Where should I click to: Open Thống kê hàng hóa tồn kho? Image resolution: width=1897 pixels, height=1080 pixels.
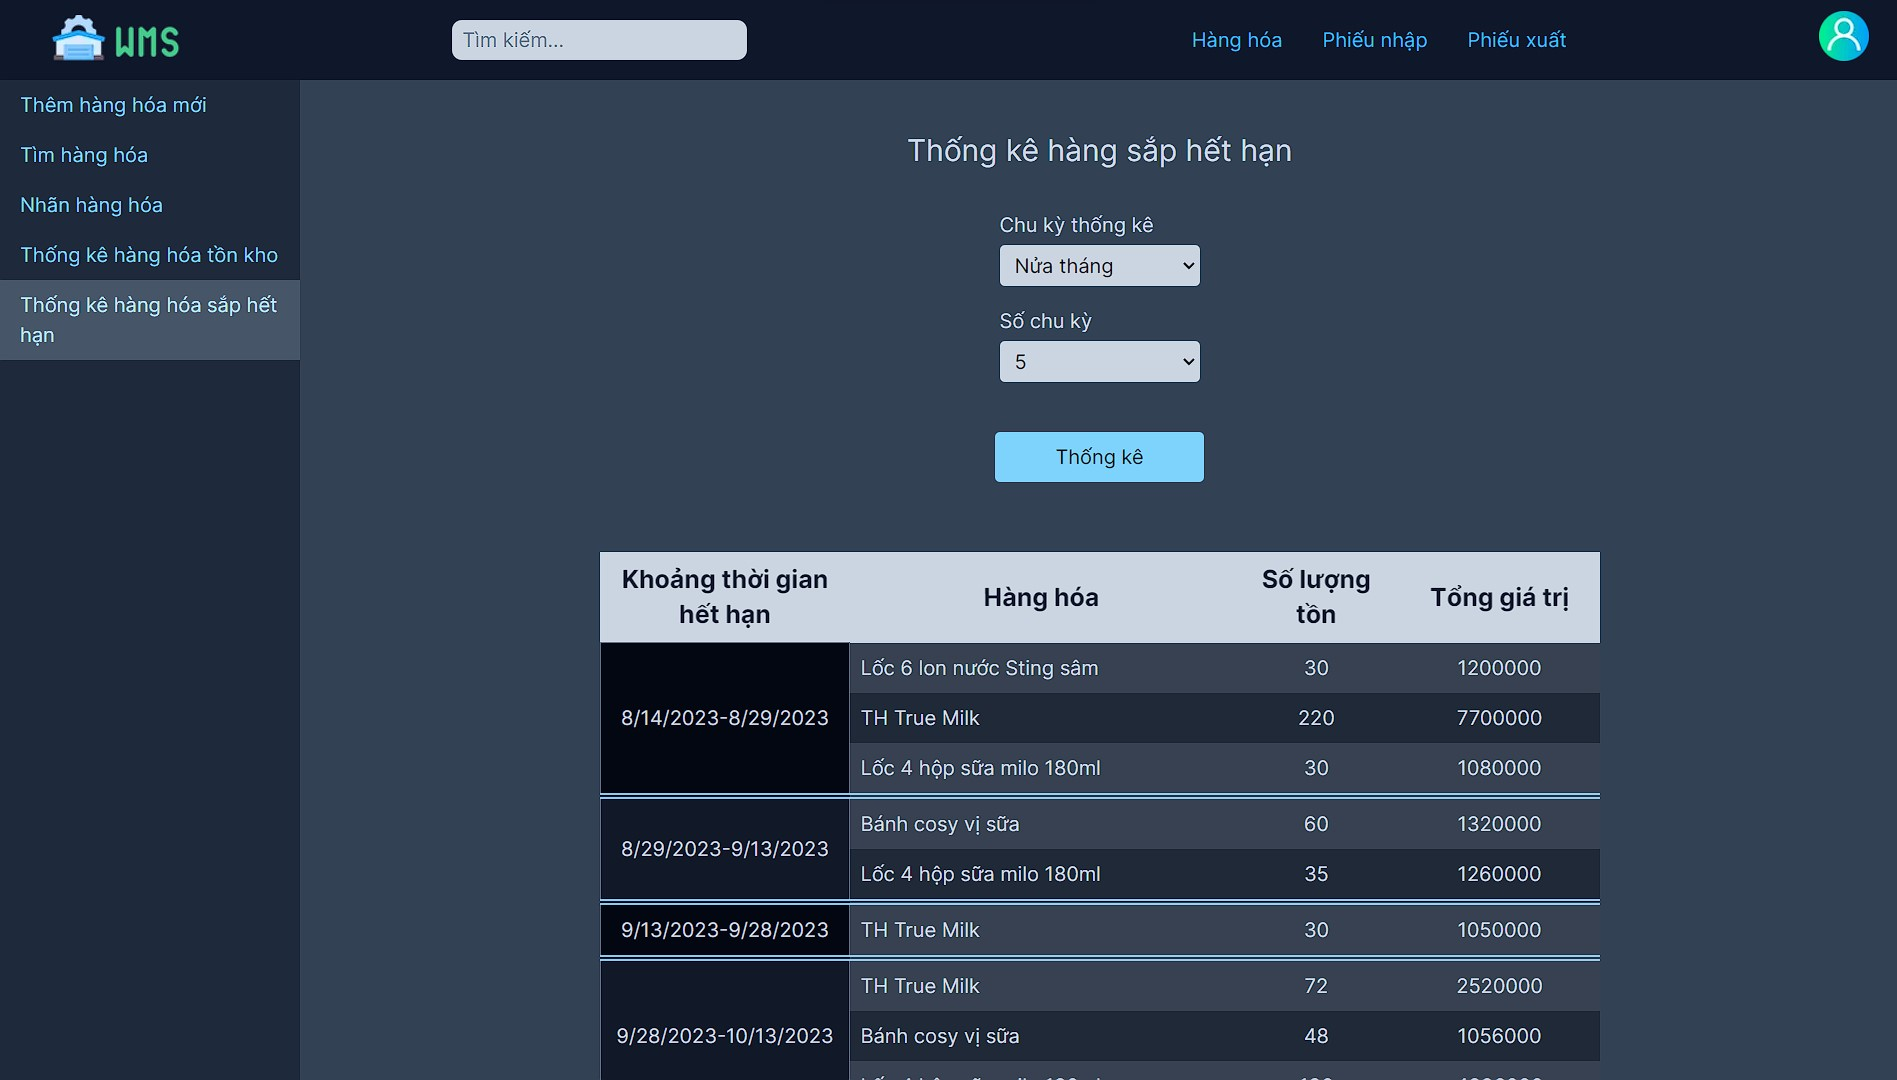pyautogui.click(x=150, y=255)
